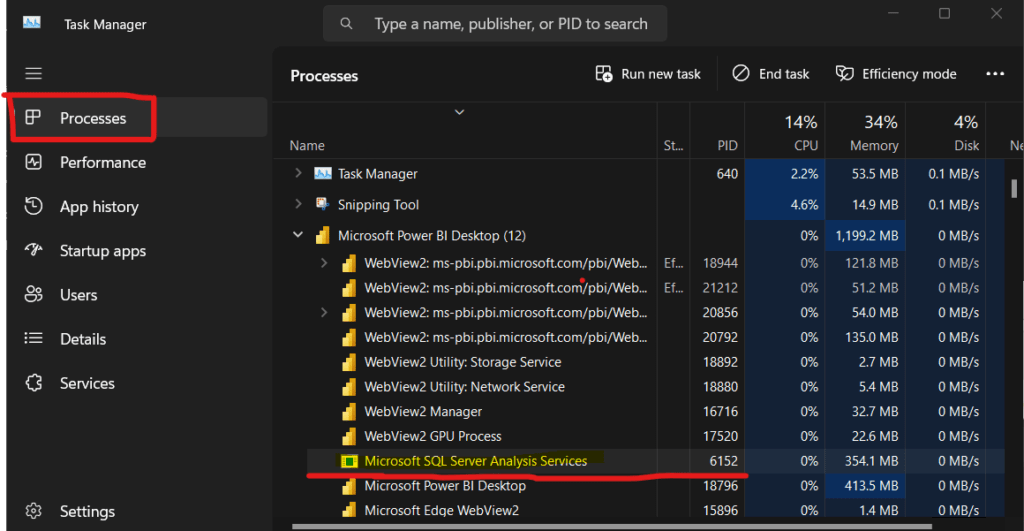Click the Settings gear icon
Screen dimensions: 1024x531
click(x=33, y=511)
